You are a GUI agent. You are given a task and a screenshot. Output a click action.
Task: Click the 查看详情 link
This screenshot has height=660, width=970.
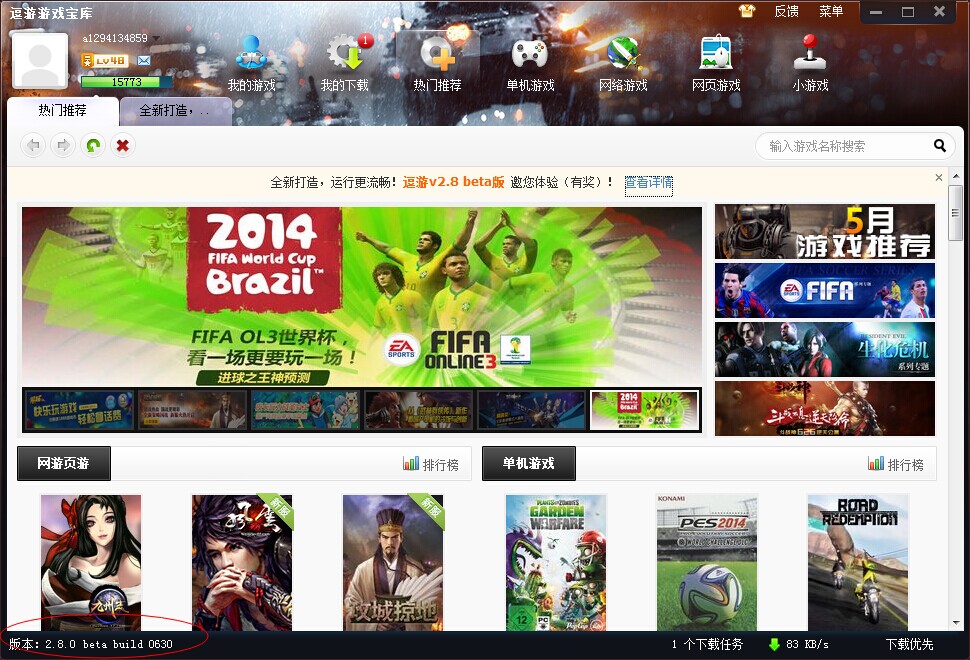648,182
